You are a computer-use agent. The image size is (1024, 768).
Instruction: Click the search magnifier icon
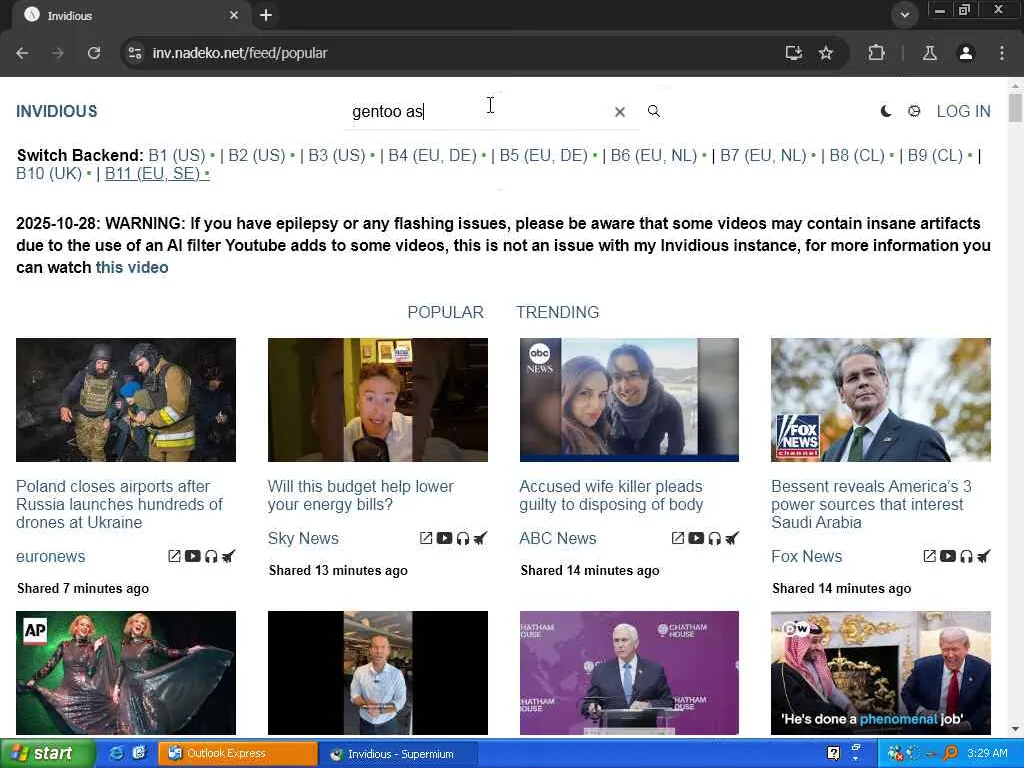654,111
